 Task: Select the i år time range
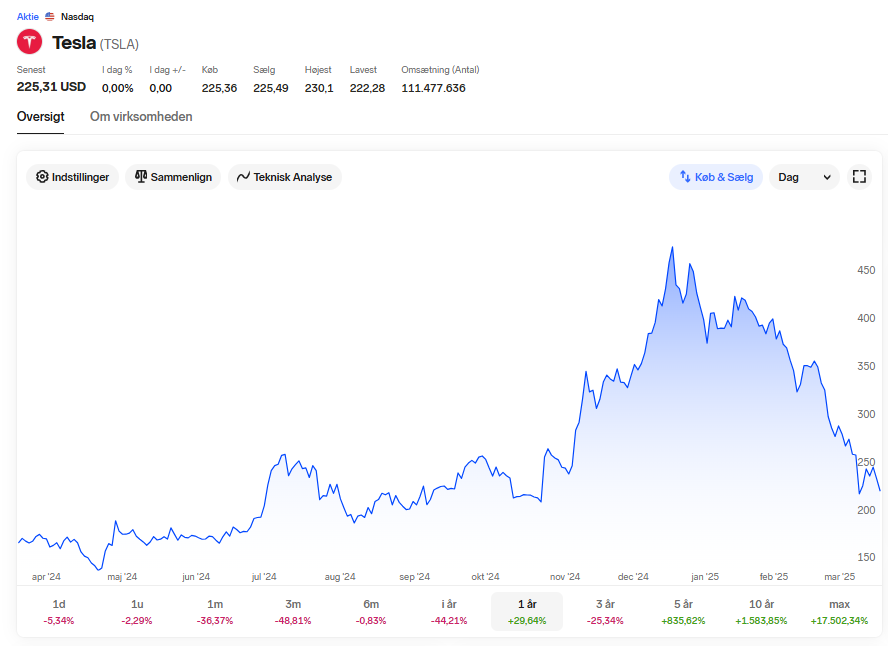pyautogui.click(x=449, y=611)
